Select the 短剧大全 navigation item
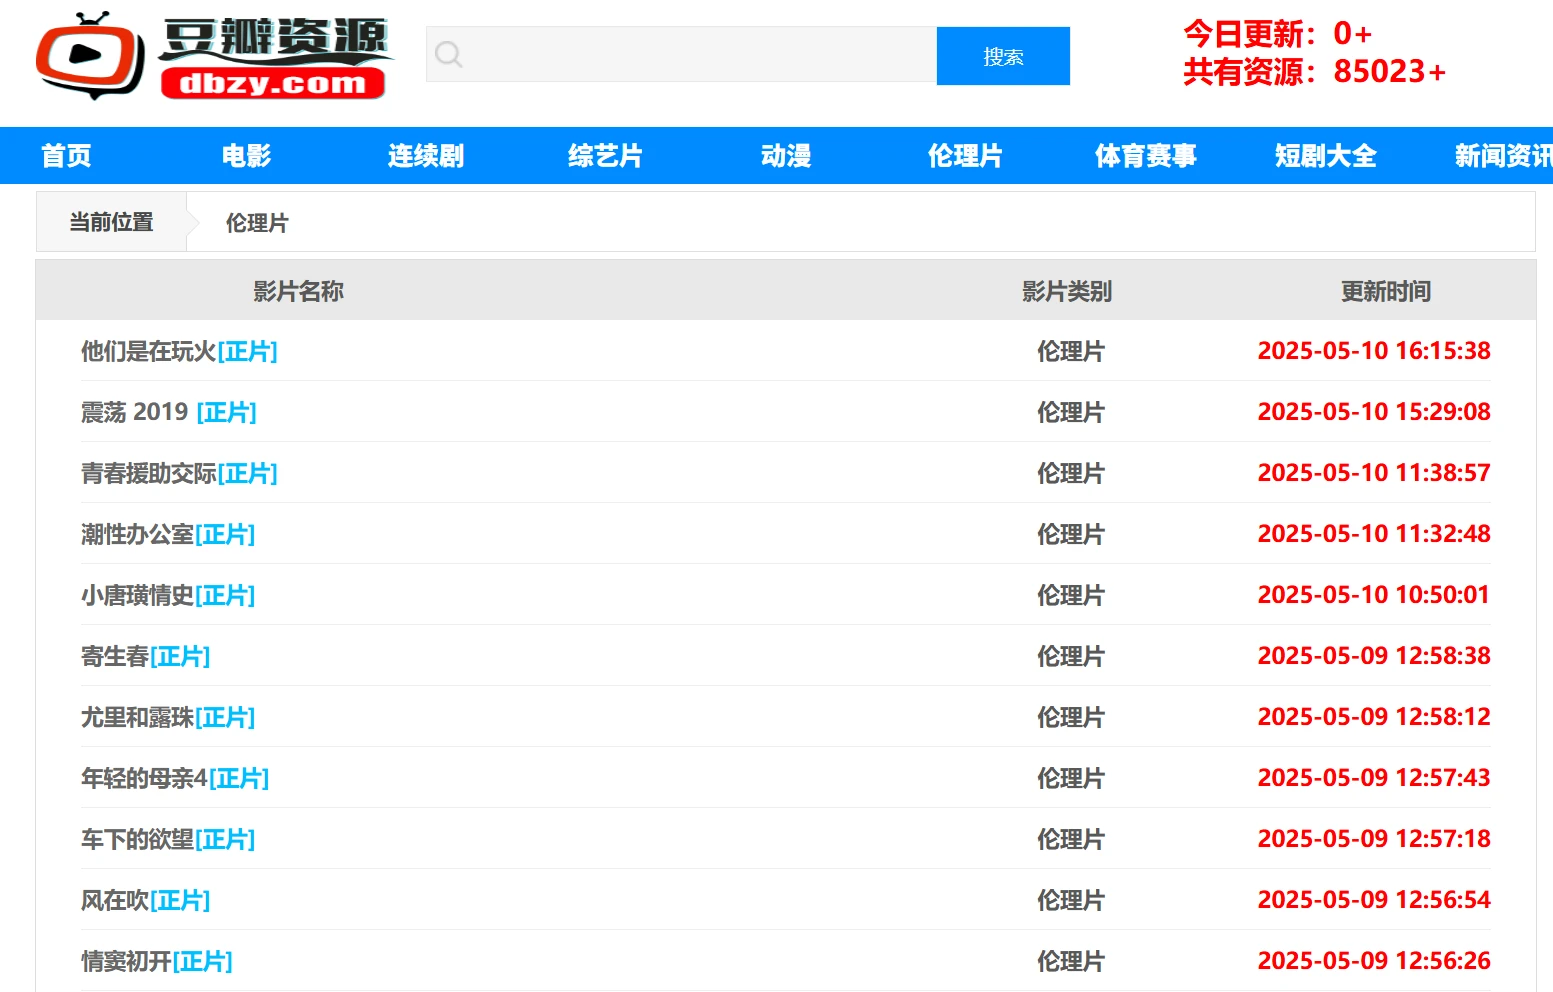Screen dimensions: 1553x992 tap(1325, 156)
